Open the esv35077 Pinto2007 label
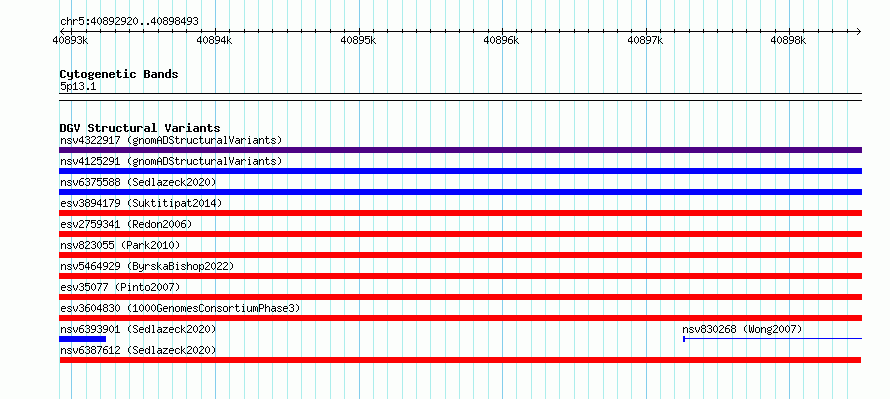Viewport: 890px width, 399px height. coord(120,287)
